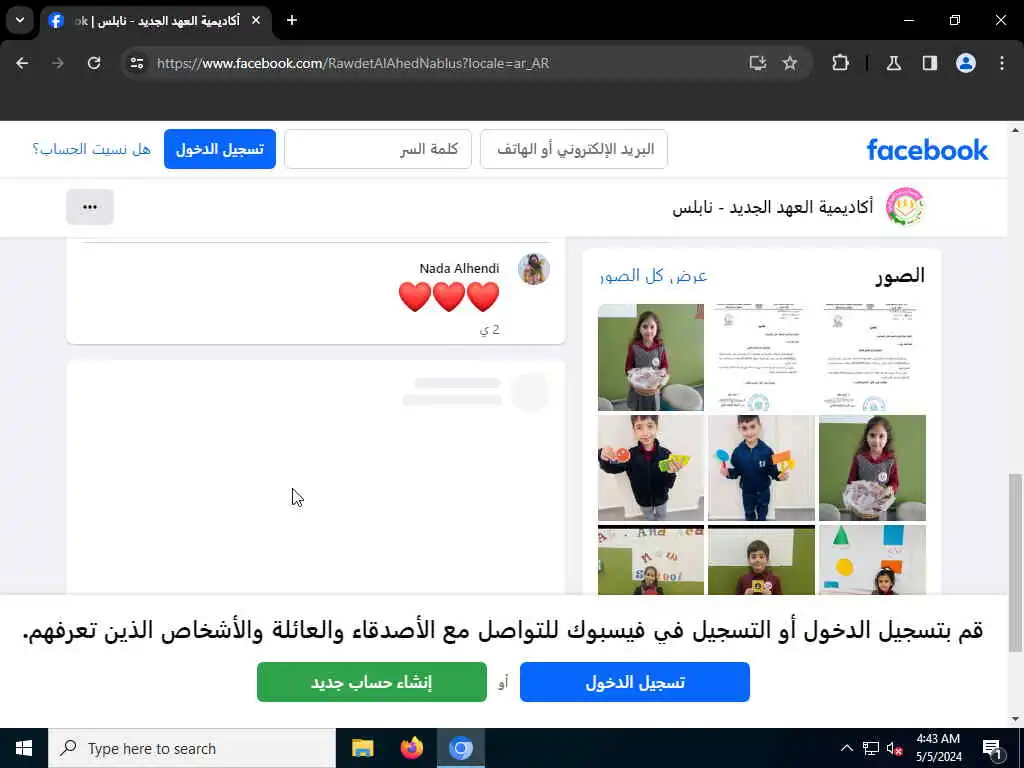Click the green إنشاء حساب جديد button

[x=372, y=682]
